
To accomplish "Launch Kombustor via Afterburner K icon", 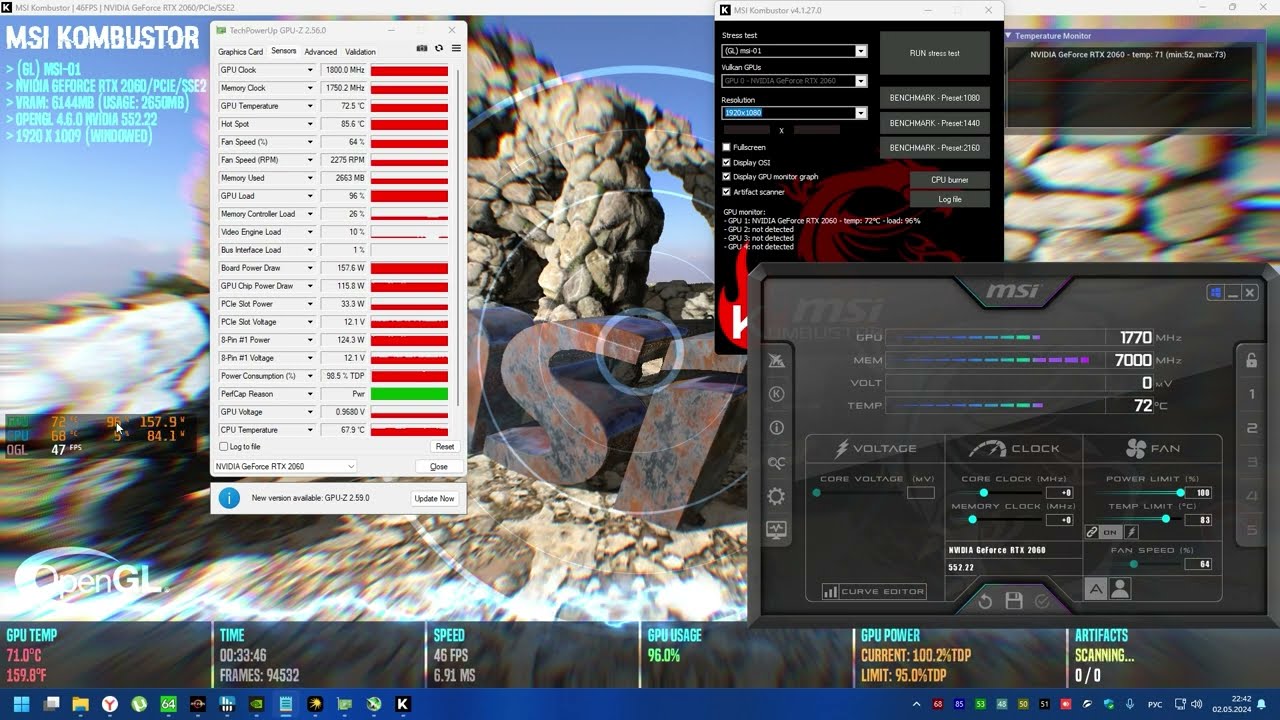I will tap(776, 394).
